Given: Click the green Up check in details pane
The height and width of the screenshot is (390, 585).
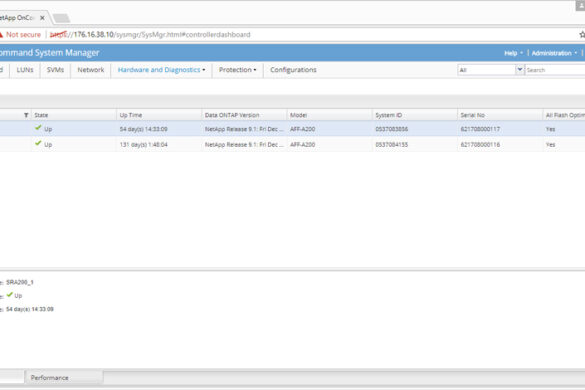Looking at the screenshot, I should [10, 294].
